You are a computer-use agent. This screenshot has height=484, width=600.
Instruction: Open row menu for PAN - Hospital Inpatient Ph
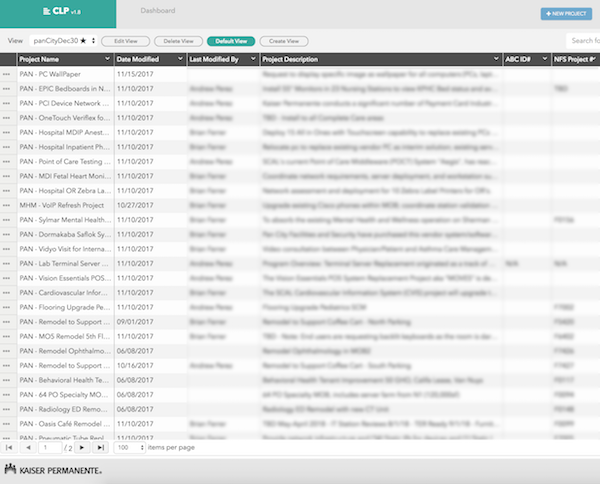click(7, 147)
